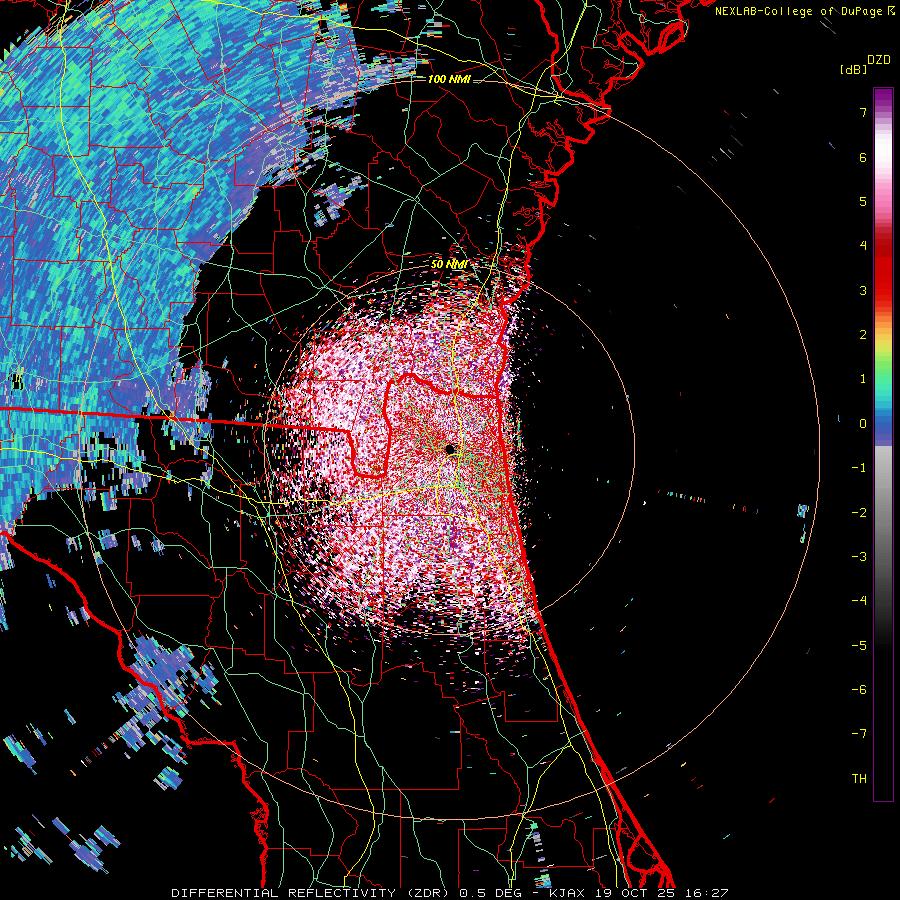
Task: Click the 100 NMI range ring label
Action: (449, 79)
